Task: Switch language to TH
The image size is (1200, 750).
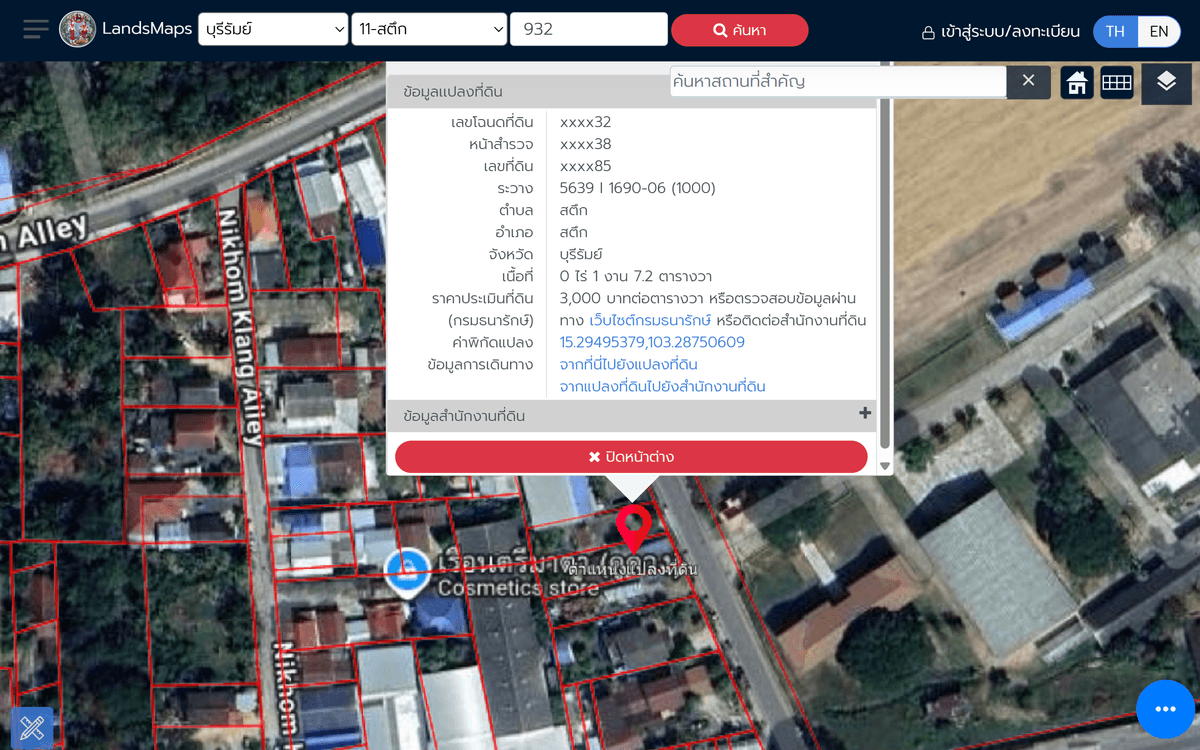Action: click(x=1115, y=31)
